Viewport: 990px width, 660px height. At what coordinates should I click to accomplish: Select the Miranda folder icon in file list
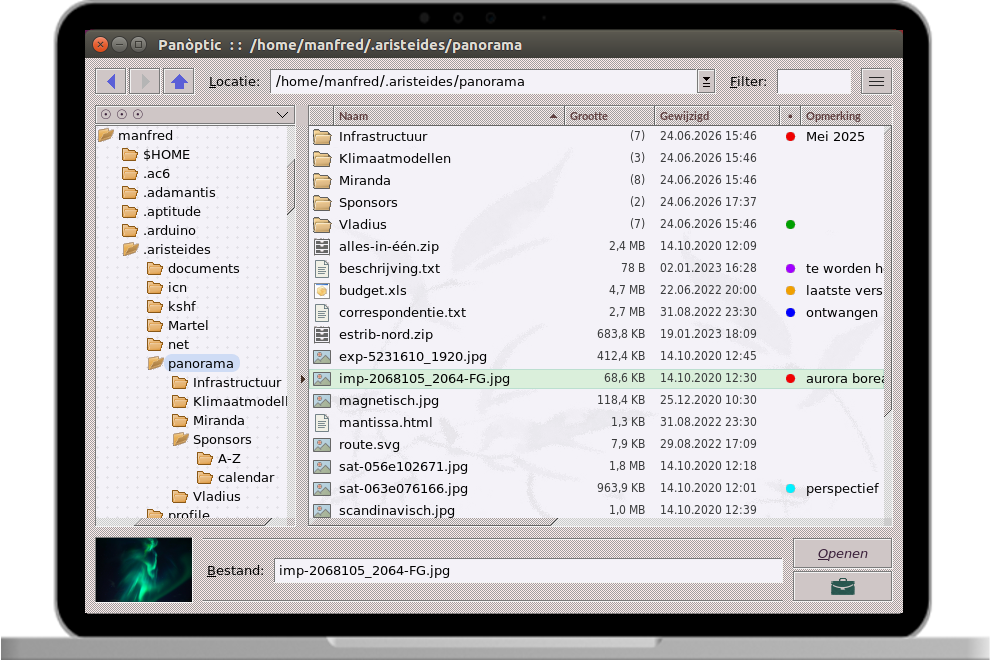(322, 181)
